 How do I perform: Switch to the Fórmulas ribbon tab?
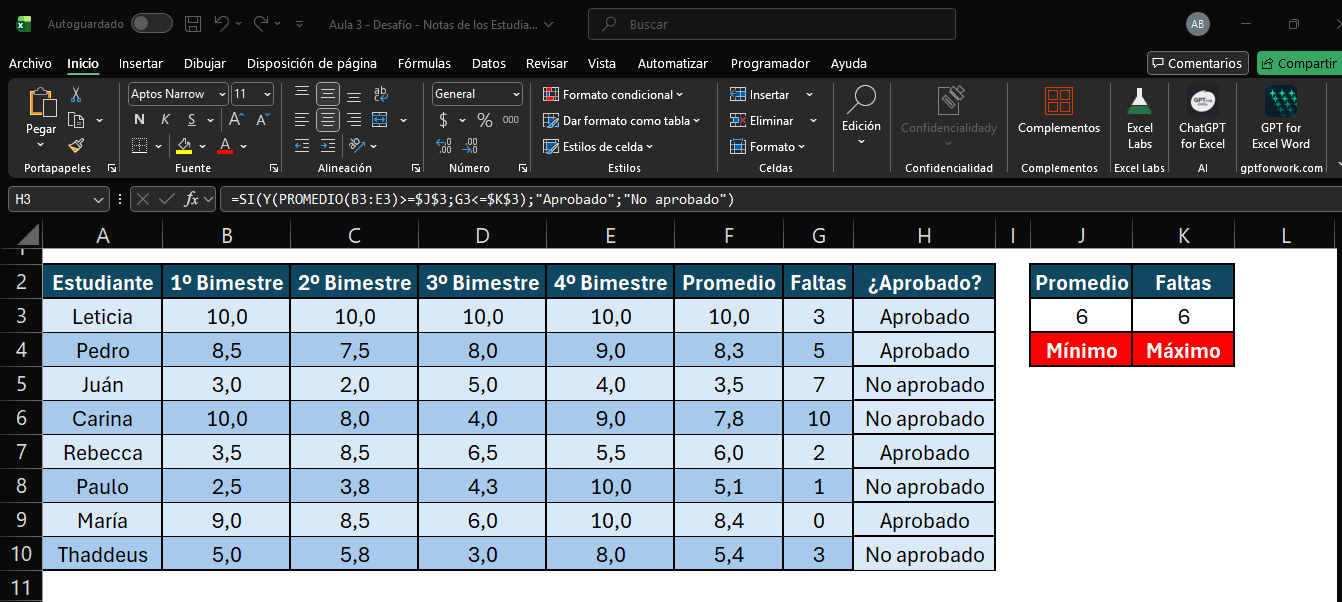[424, 63]
